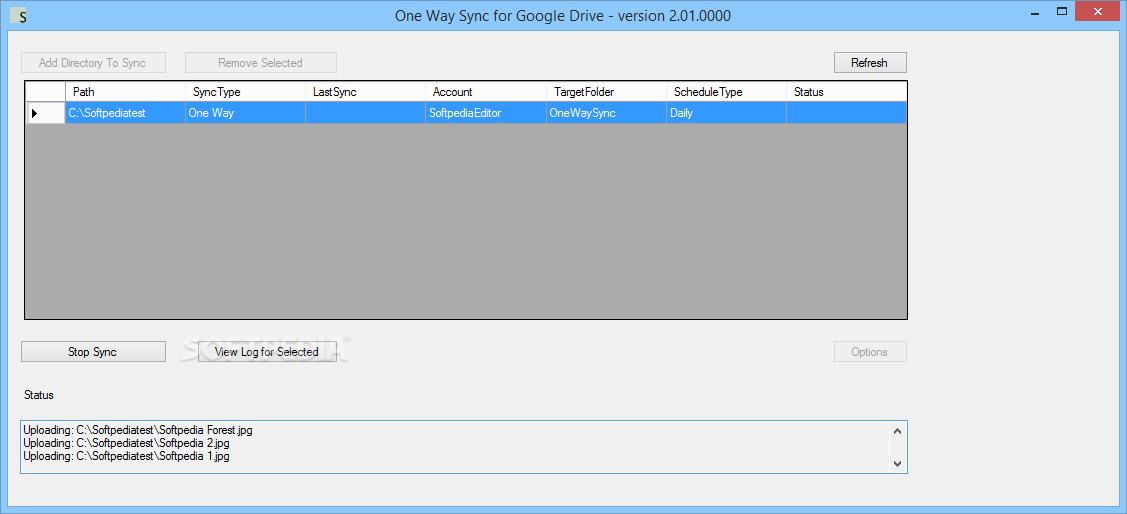Sort by the Account column header
The height and width of the screenshot is (514, 1127).
pos(485,92)
